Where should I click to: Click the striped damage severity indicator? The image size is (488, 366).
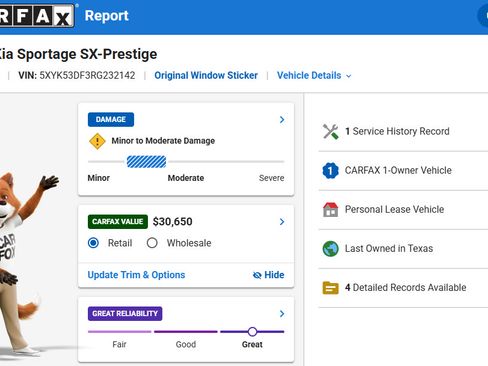(x=146, y=162)
